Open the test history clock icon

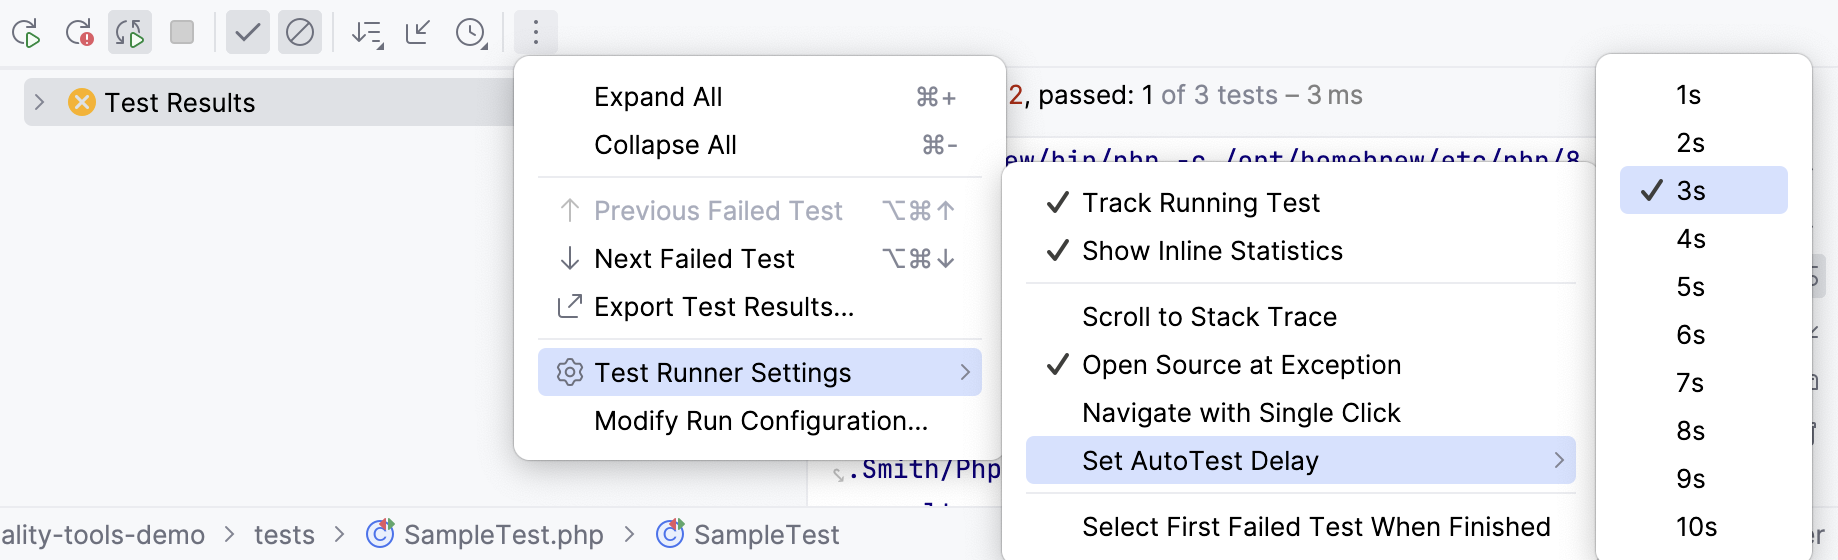pos(470,33)
